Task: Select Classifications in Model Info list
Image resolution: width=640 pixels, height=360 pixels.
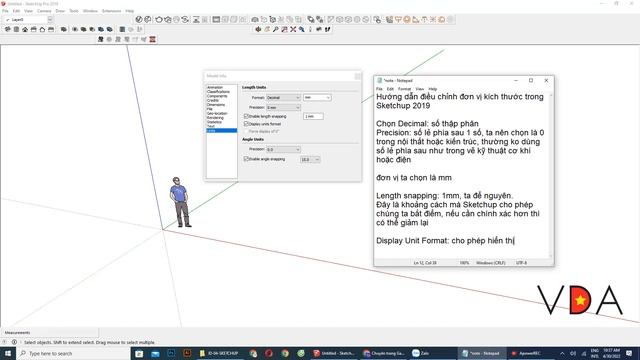Action: (218, 92)
